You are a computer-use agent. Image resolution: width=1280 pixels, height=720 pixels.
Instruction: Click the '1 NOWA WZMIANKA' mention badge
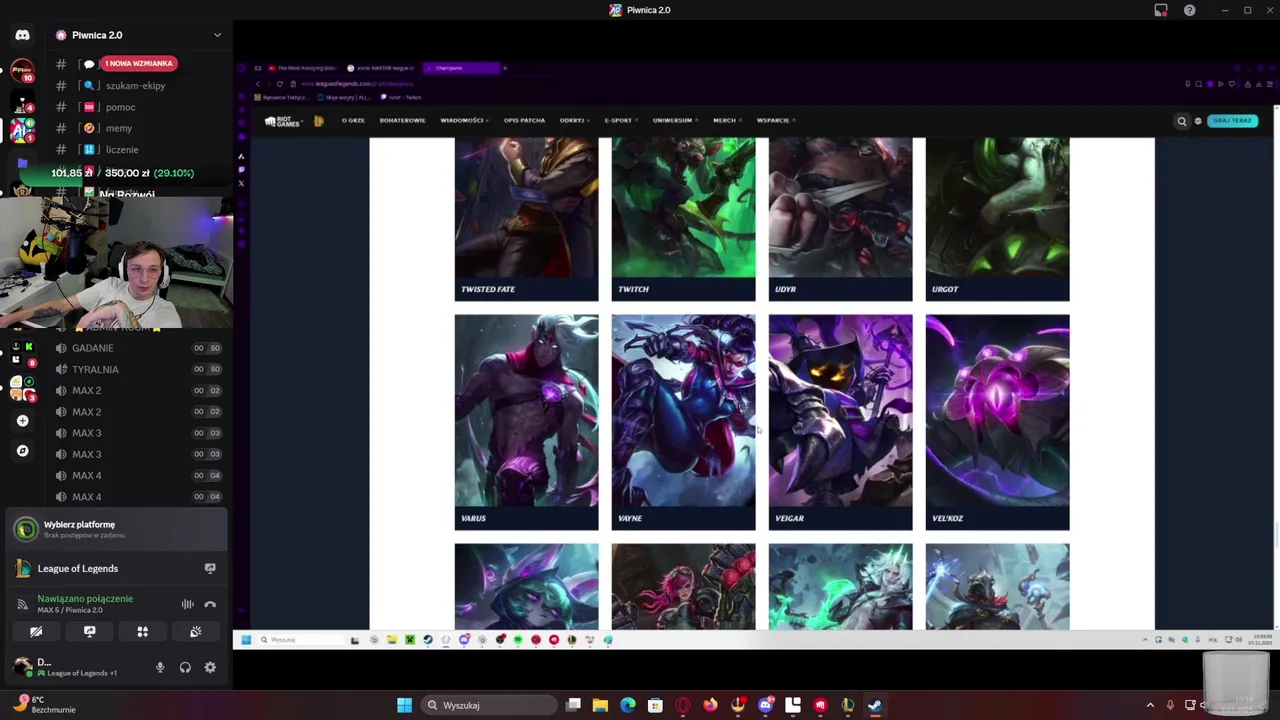point(139,63)
